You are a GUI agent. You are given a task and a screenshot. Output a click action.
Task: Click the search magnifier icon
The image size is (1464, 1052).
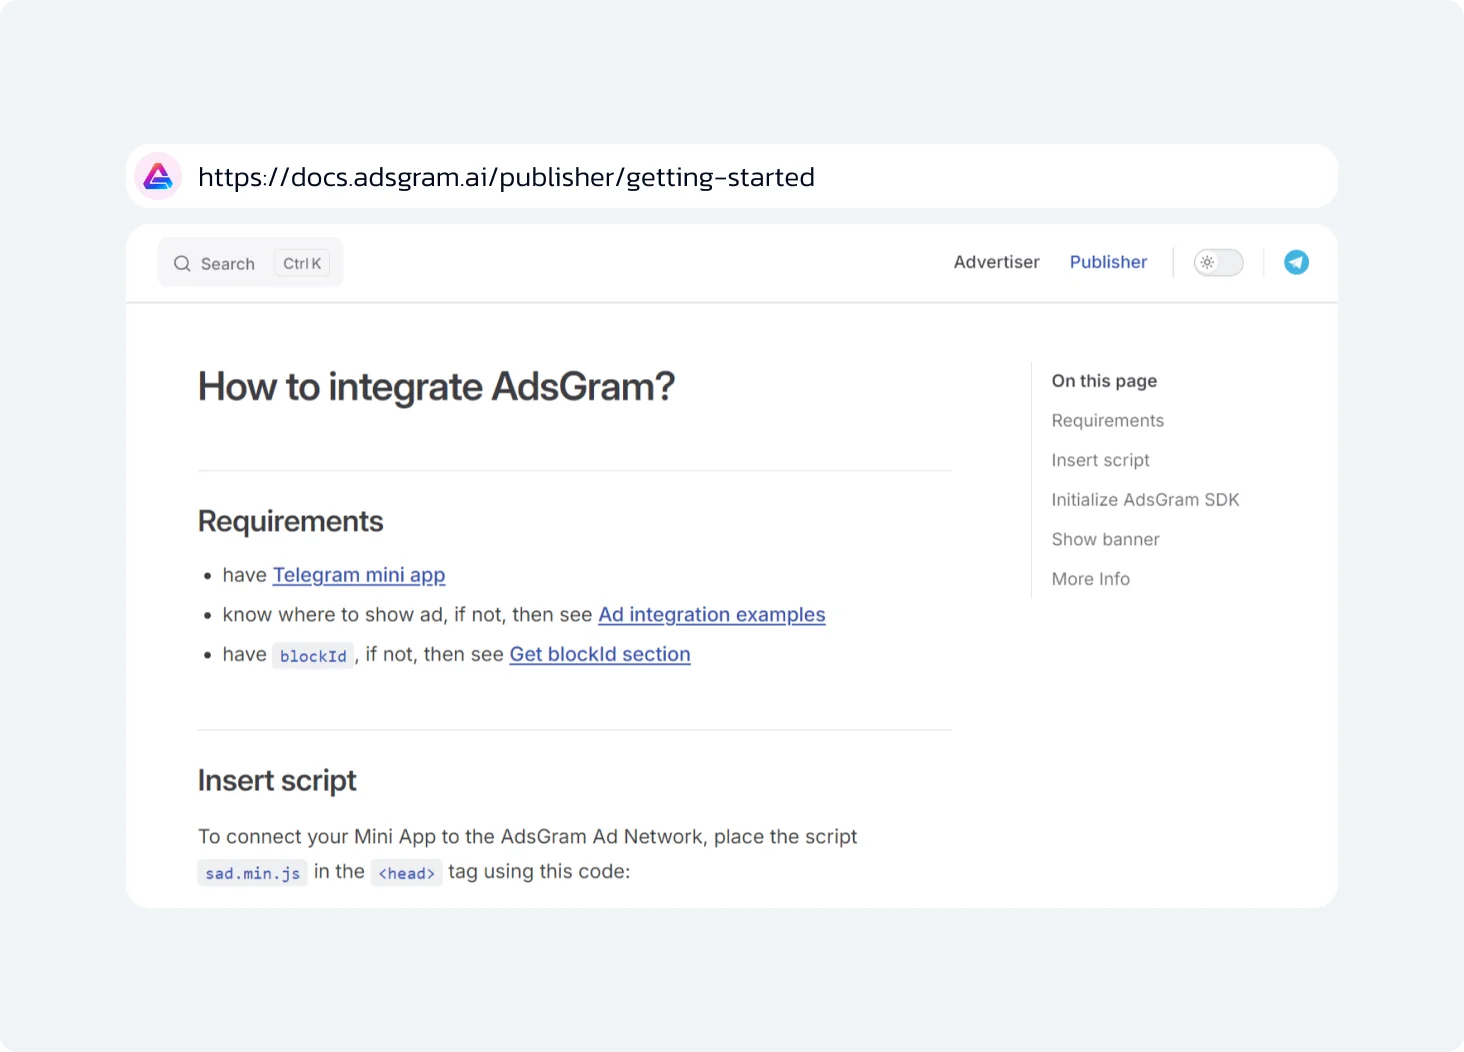[182, 264]
